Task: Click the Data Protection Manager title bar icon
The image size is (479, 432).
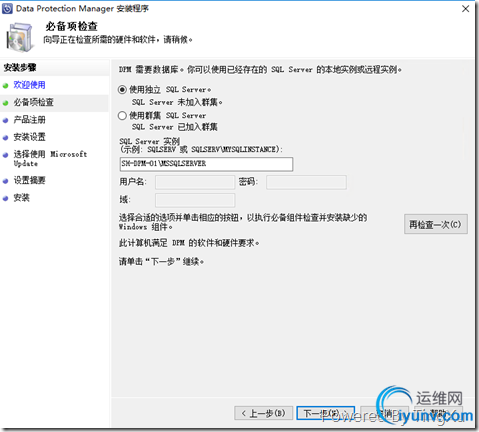Action: pos(7,9)
